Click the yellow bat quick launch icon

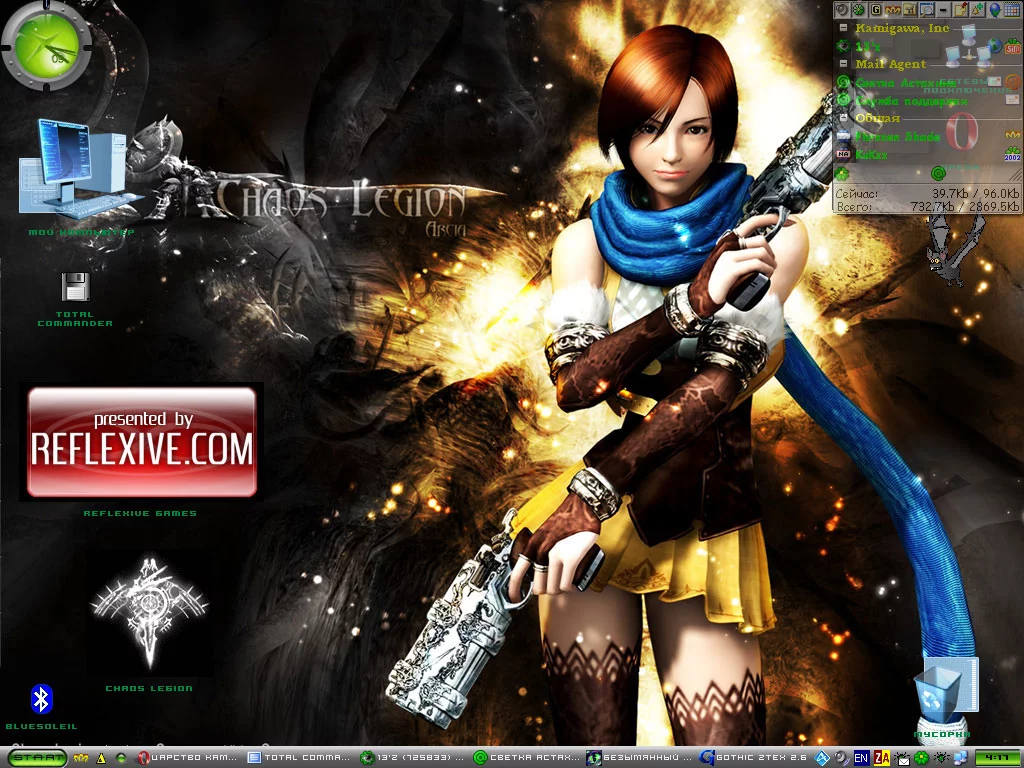click(82, 758)
